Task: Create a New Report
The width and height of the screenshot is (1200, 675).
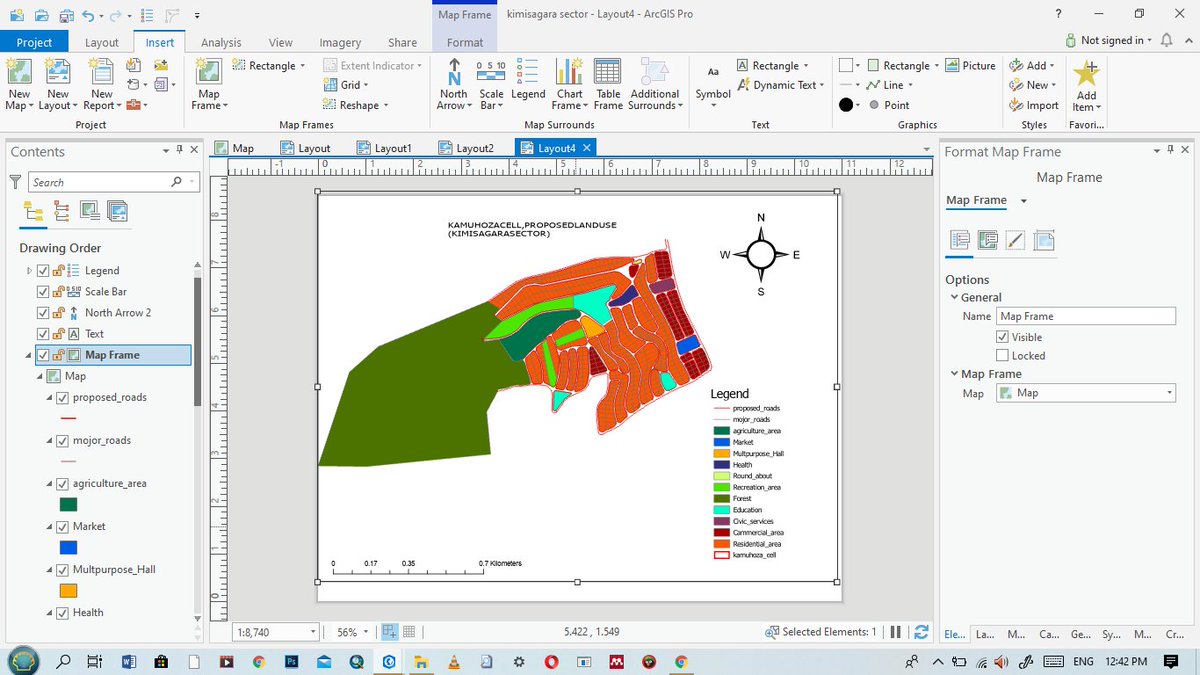Action: [x=101, y=84]
